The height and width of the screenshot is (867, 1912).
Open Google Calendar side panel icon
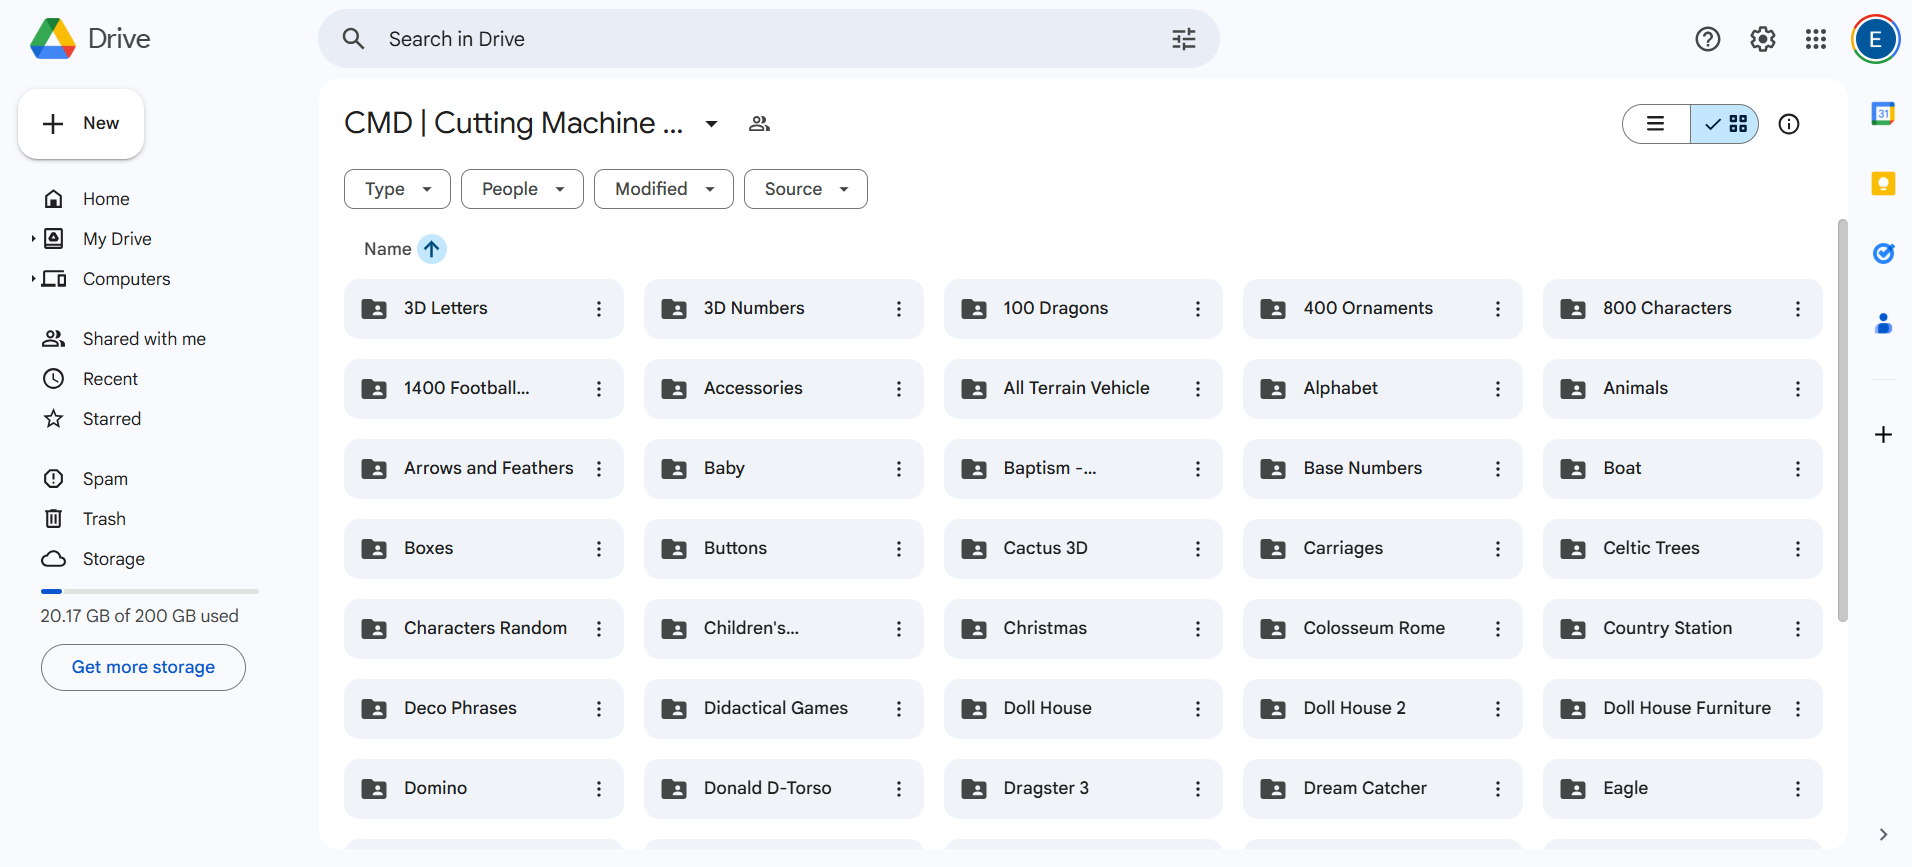tap(1883, 114)
